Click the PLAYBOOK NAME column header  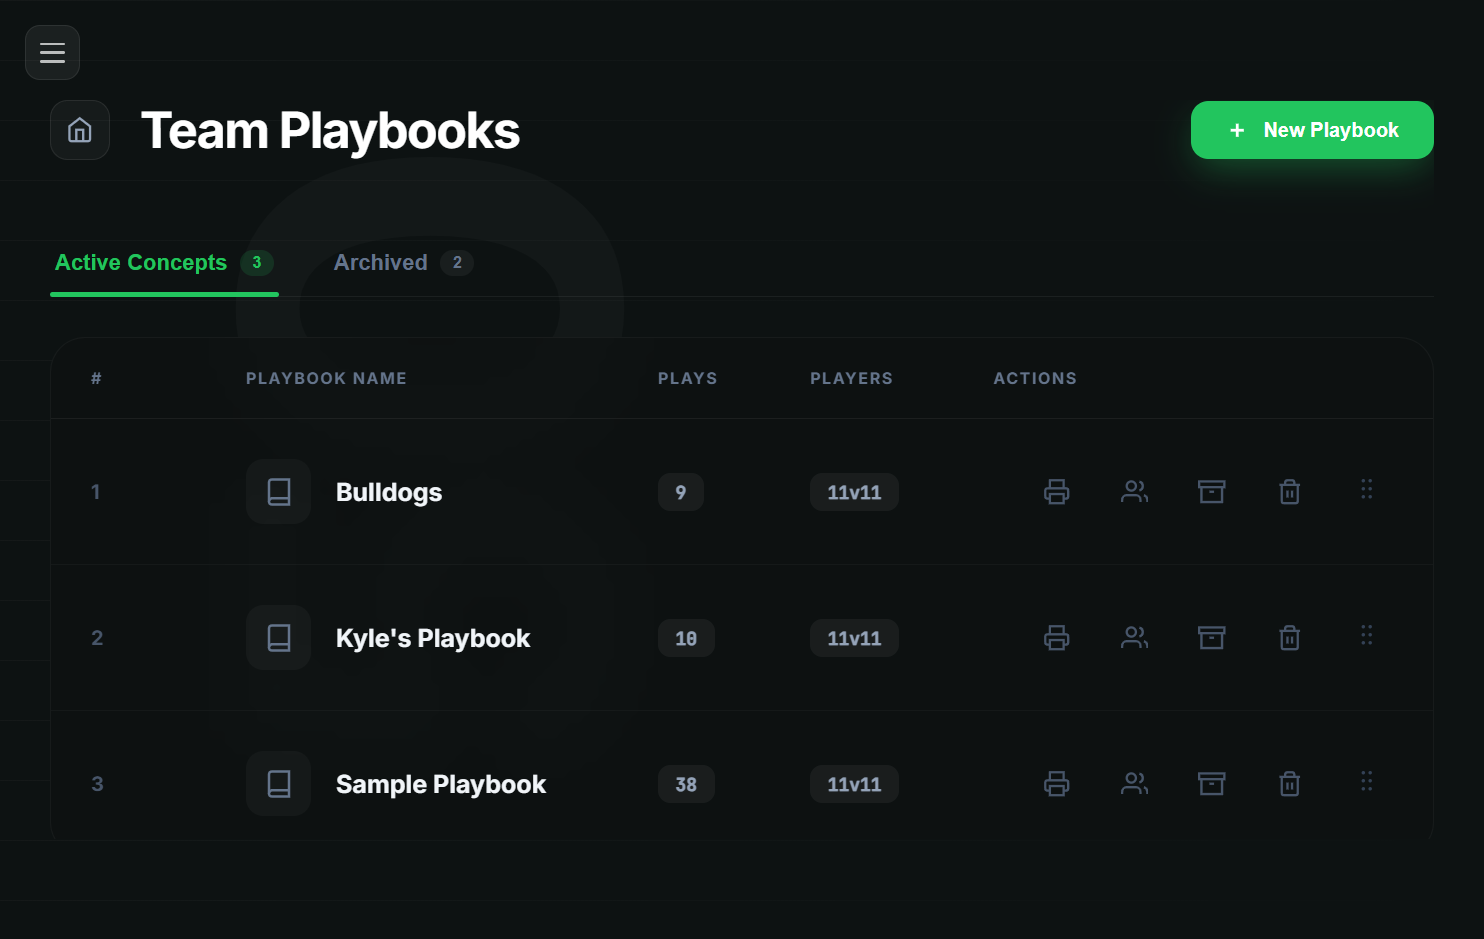coord(326,378)
